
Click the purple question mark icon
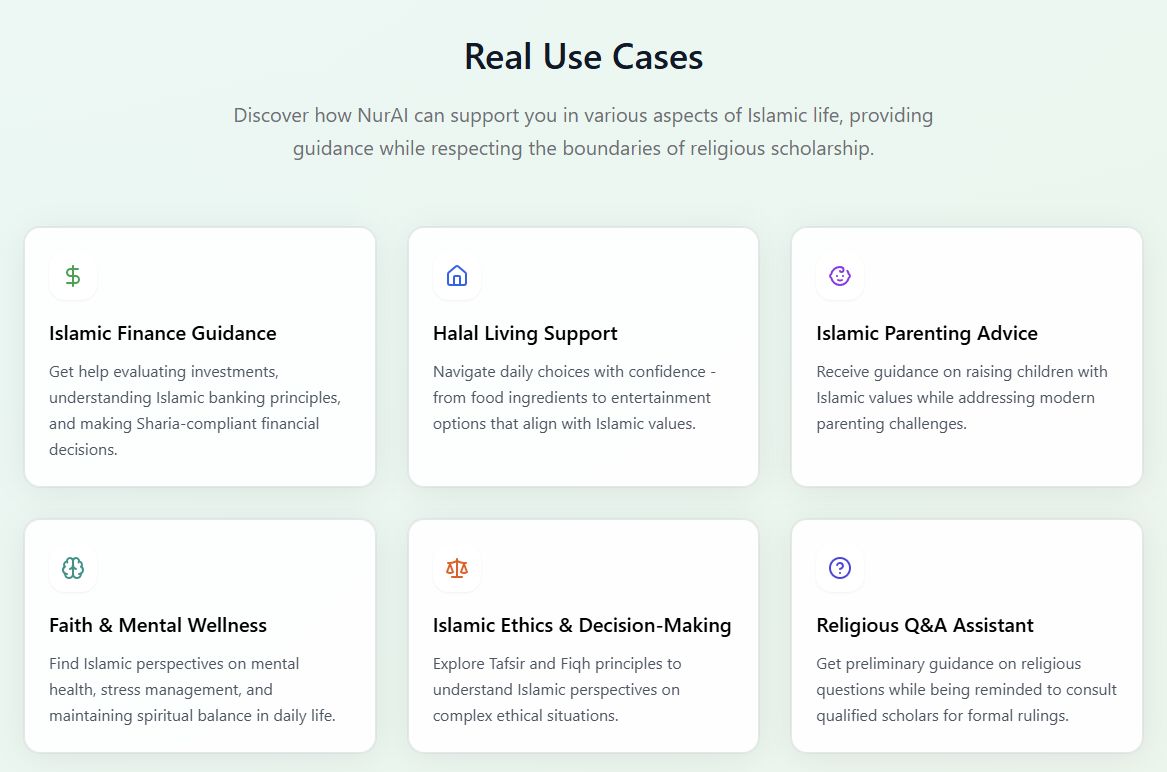840,568
